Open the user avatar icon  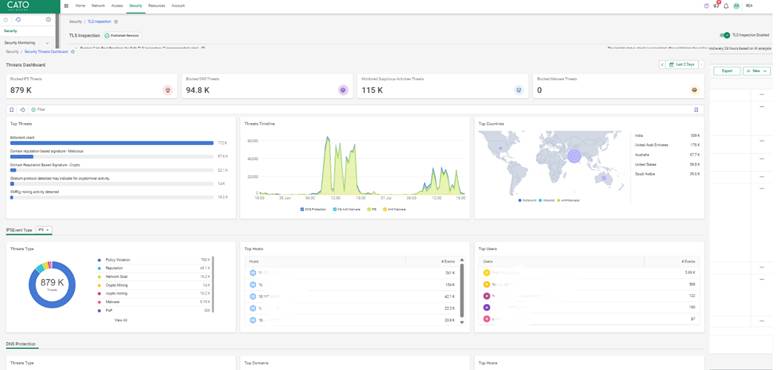point(737,6)
